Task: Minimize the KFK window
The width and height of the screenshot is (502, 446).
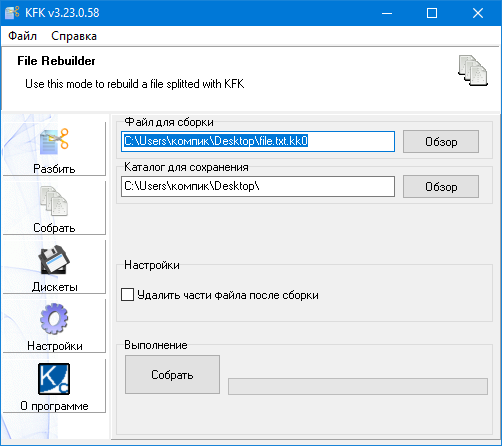Action: [x=387, y=13]
